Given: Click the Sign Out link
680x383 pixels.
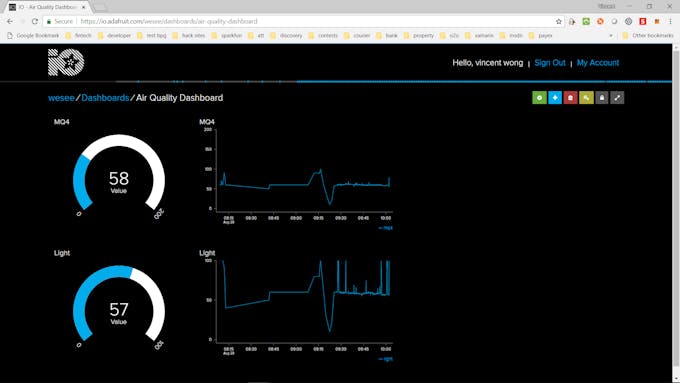Looking at the screenshot, I should 550,62.
